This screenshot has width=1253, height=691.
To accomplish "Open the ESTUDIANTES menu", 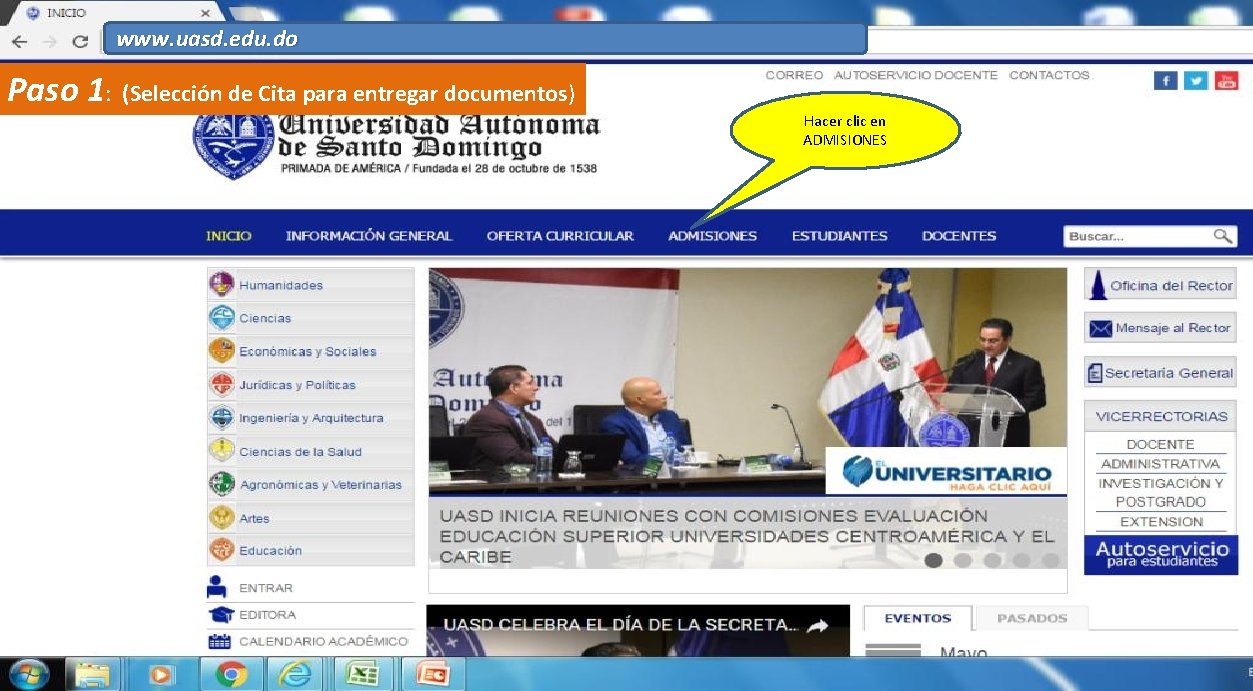I will (x=840, y=236).
